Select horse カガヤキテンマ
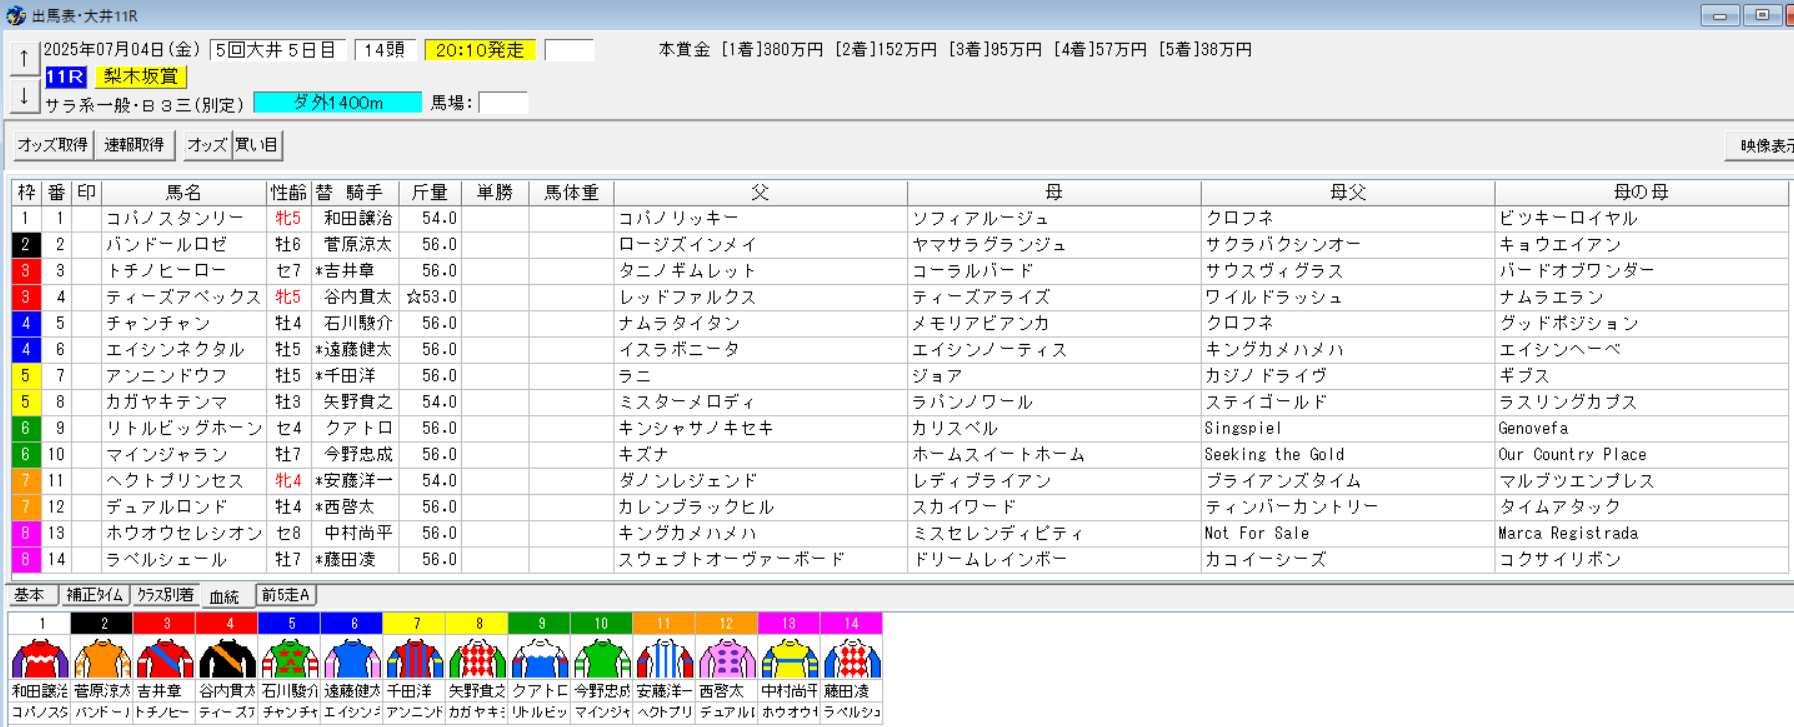 pyautogui.click(x=166, y=402)
